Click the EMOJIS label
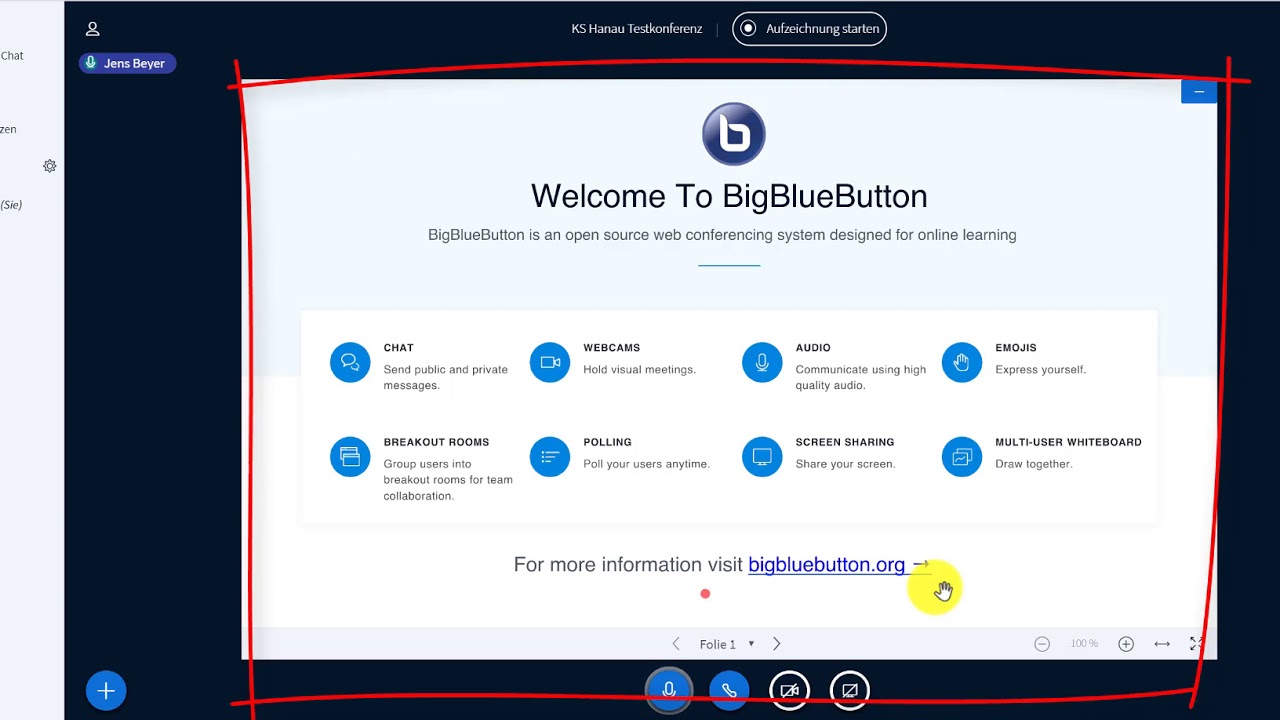1280x720 pixels. coord(1016,348)
